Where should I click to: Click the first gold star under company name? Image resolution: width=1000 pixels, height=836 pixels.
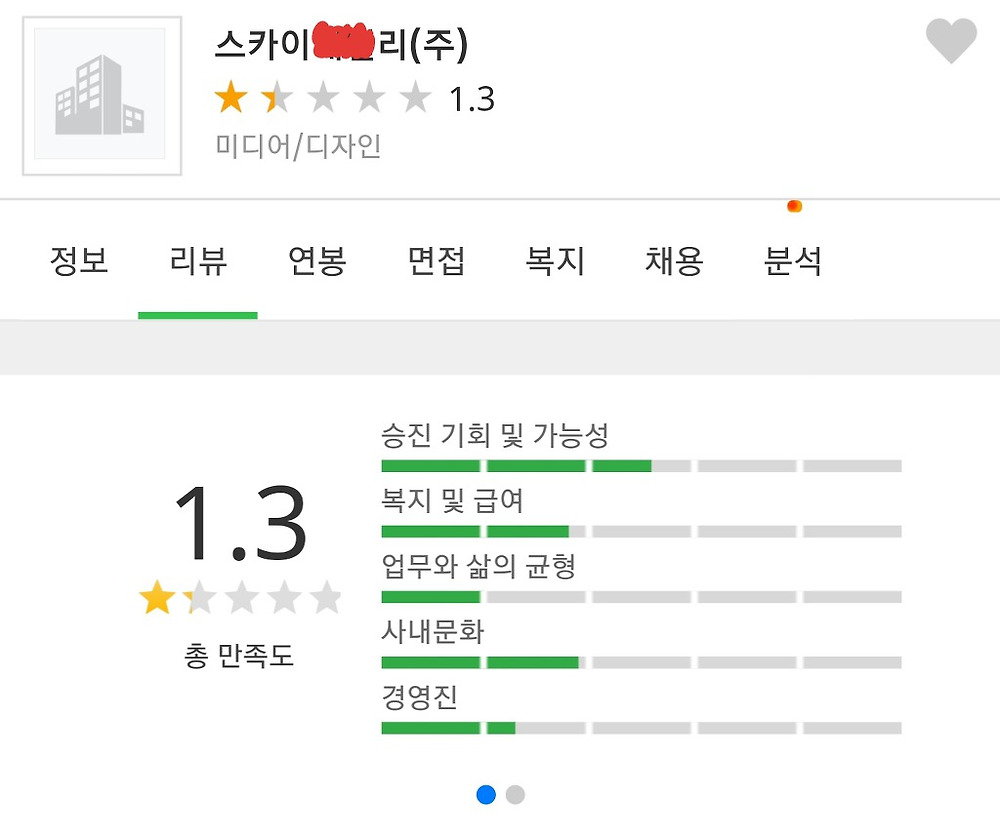pyautogui.click(x=231, y=98)
